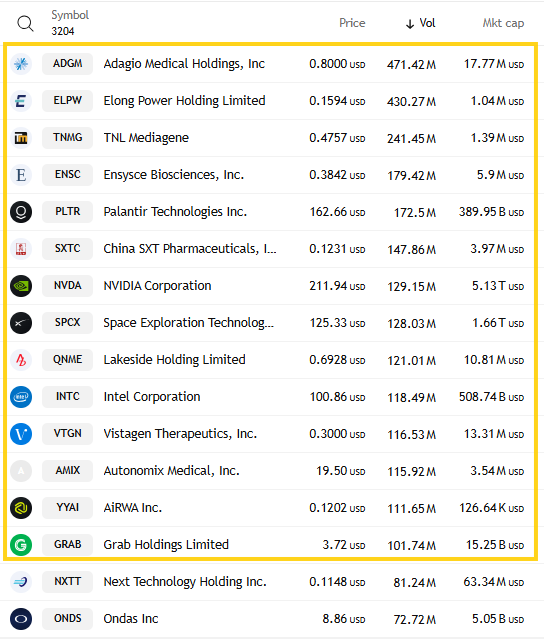Click the 430.27 M volume cell
The width and height of the screenshot is (544, 639).
412,101
